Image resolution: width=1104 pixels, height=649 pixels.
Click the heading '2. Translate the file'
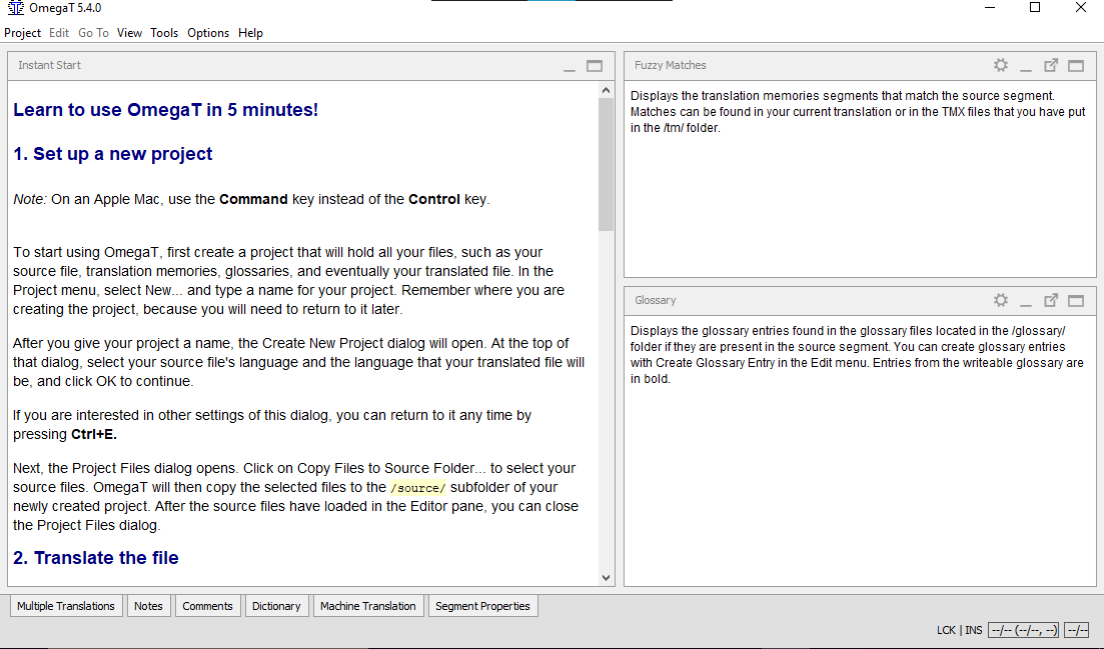pos(96,558)
